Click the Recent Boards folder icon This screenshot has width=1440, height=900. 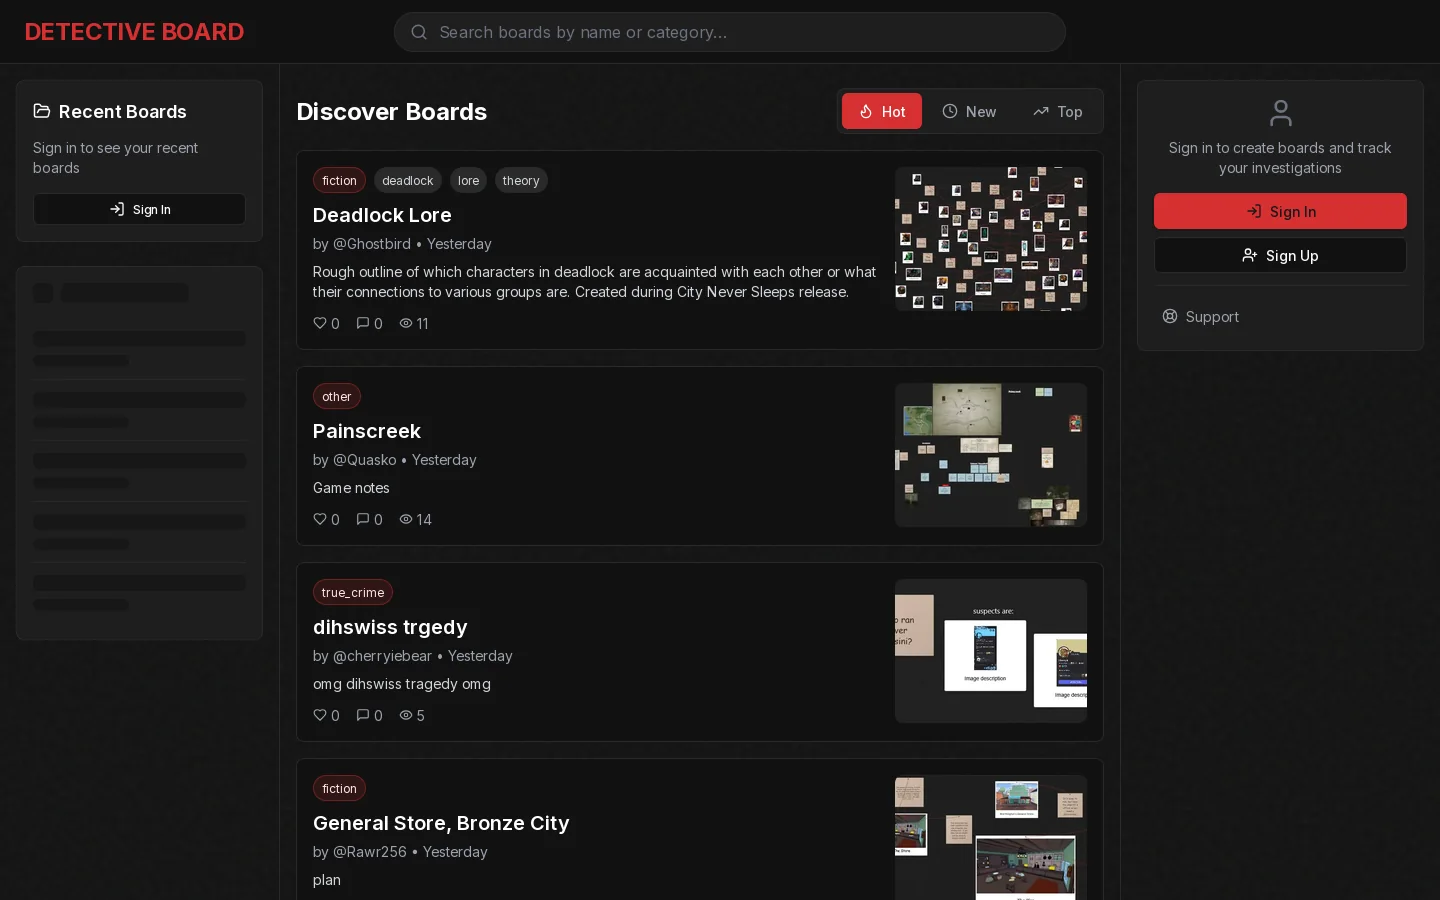click(42, 111)
